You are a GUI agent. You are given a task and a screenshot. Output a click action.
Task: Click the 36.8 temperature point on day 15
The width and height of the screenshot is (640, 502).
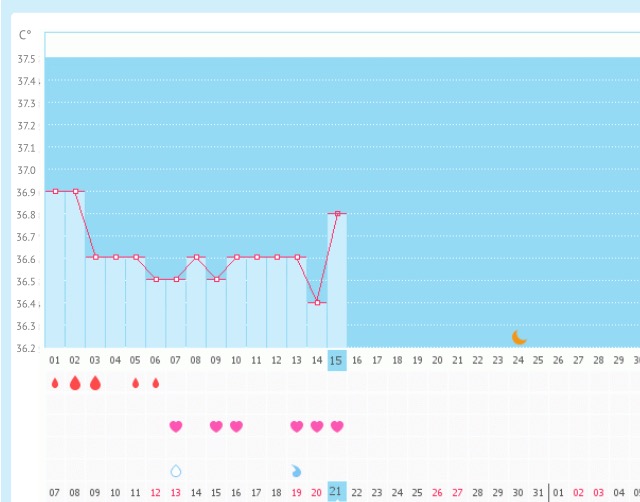click(x=337, y=213)
